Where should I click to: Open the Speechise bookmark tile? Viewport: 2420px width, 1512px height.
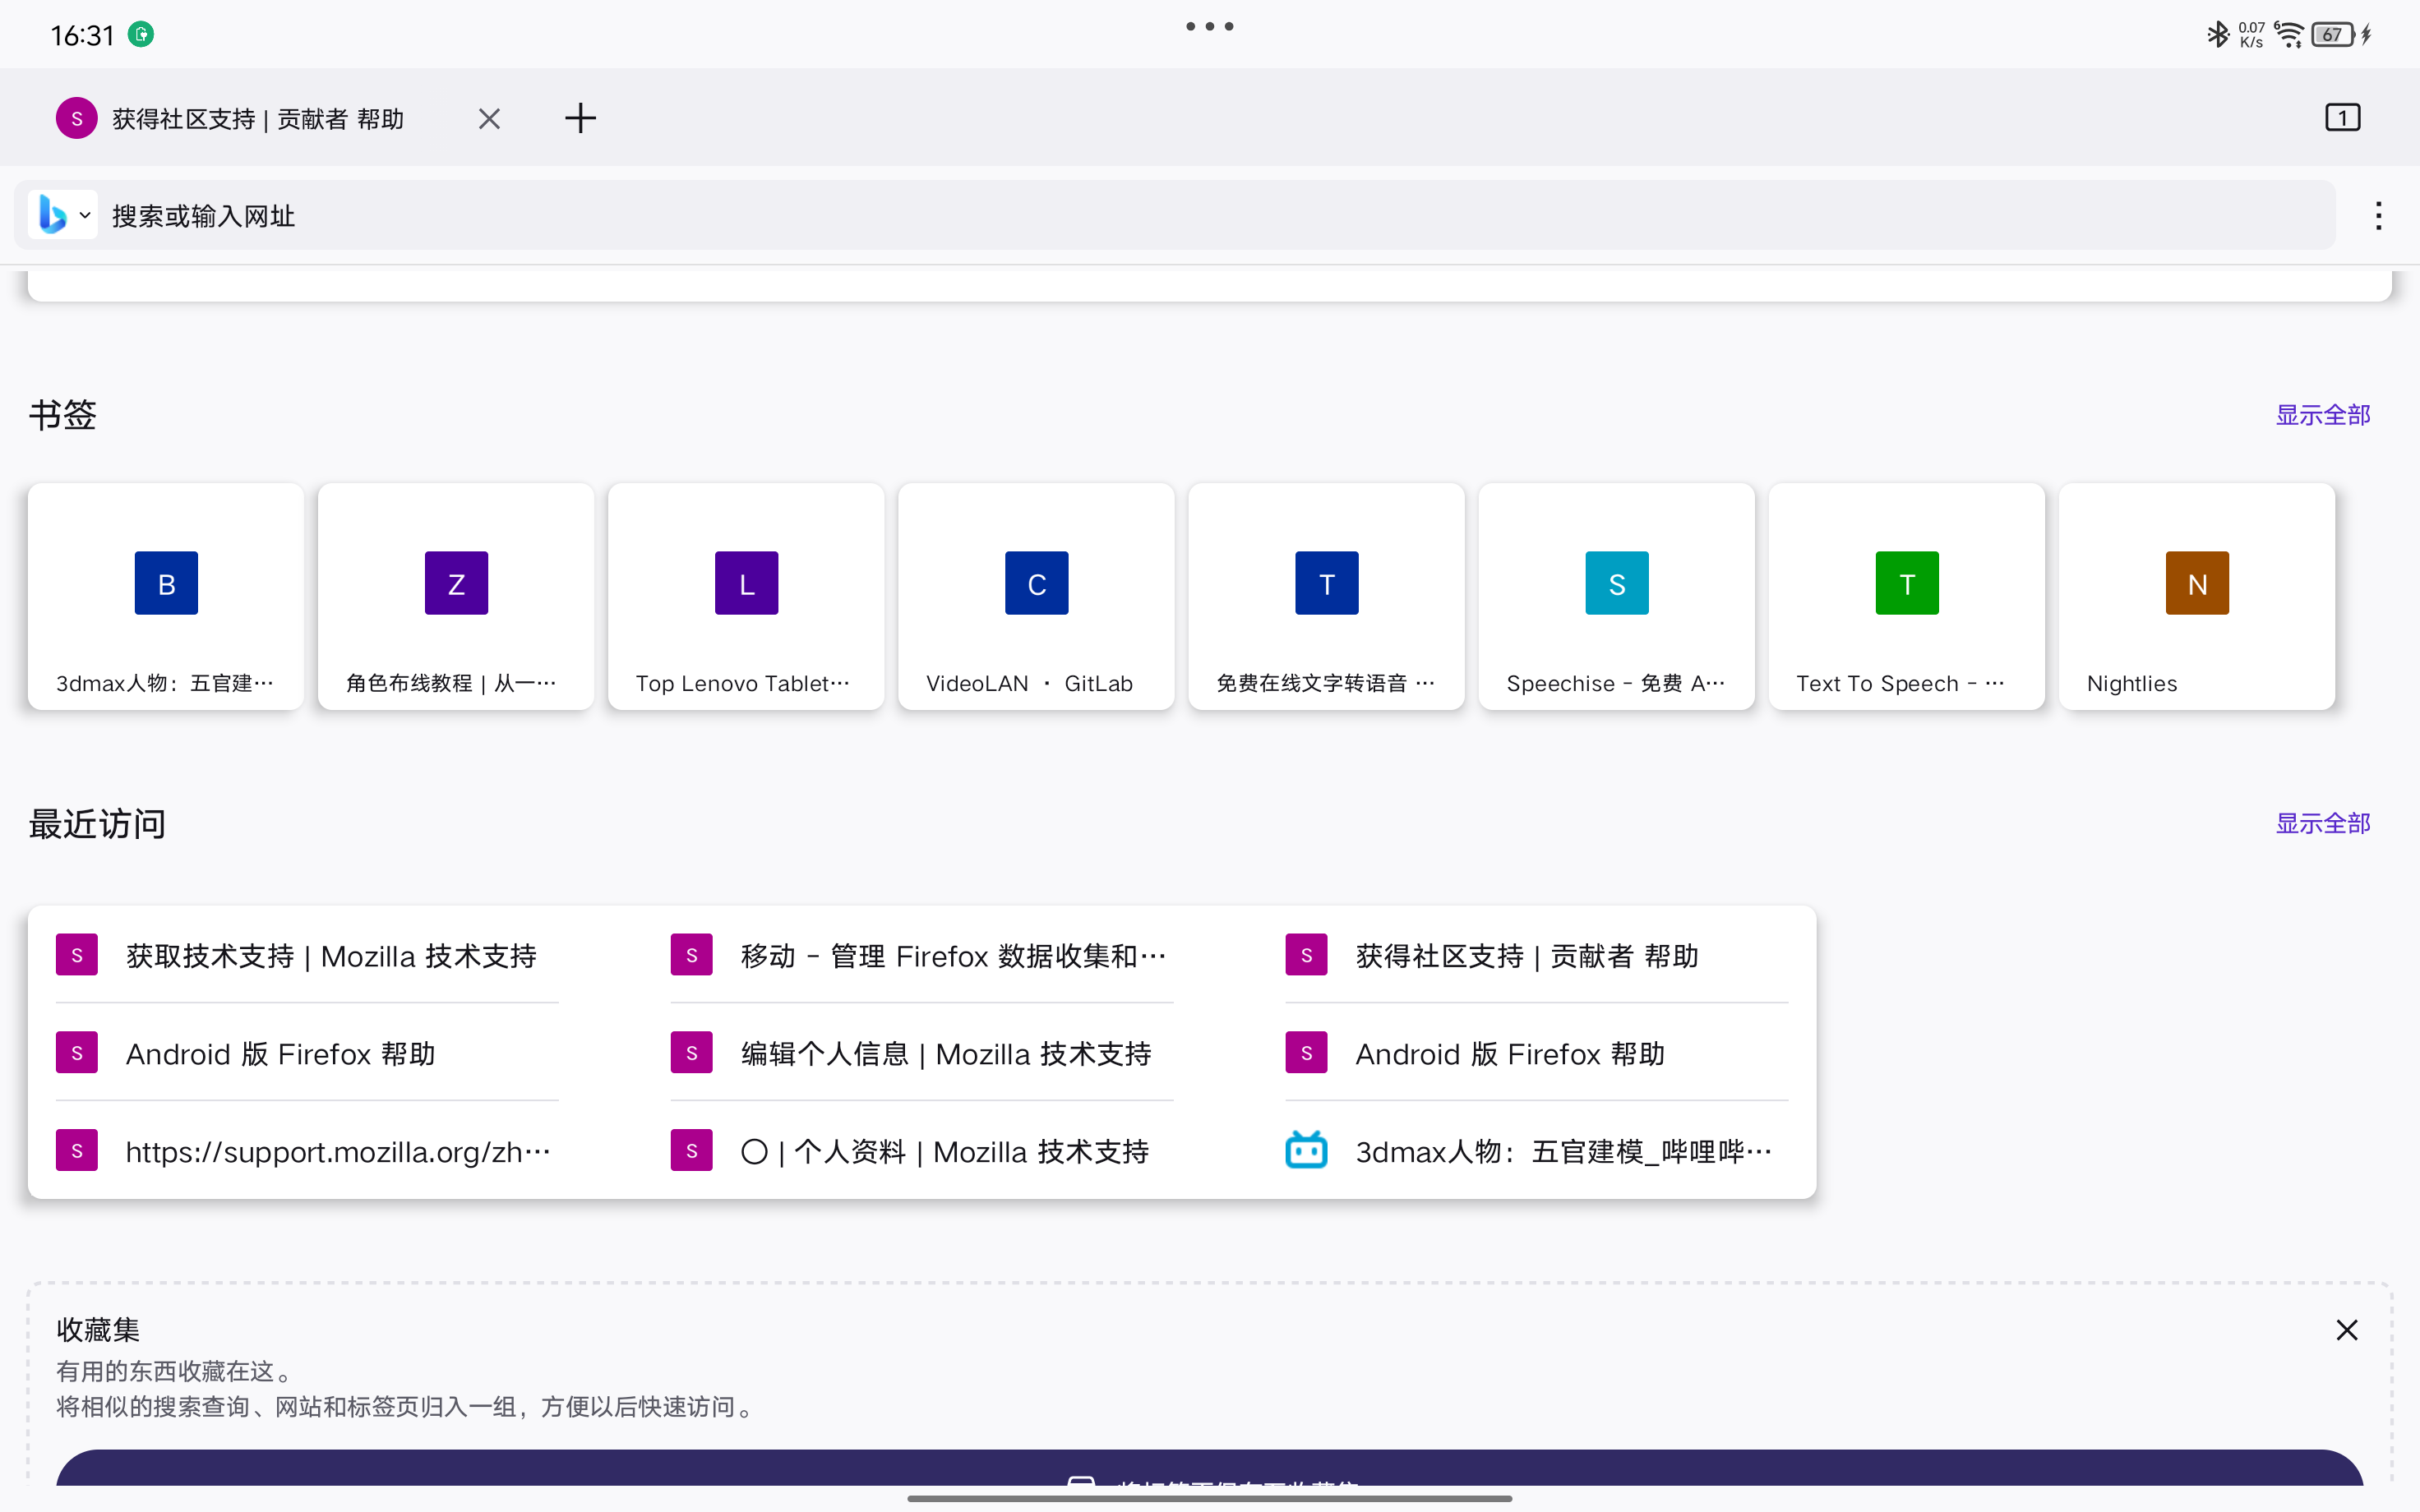click(1616, 597)
